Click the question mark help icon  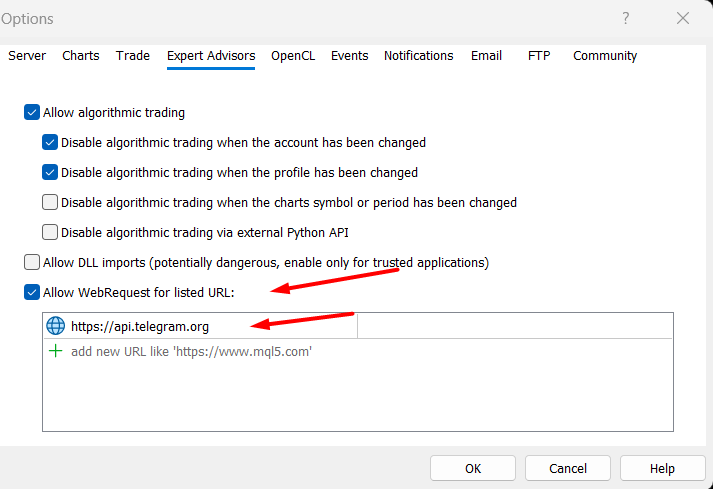626,18
